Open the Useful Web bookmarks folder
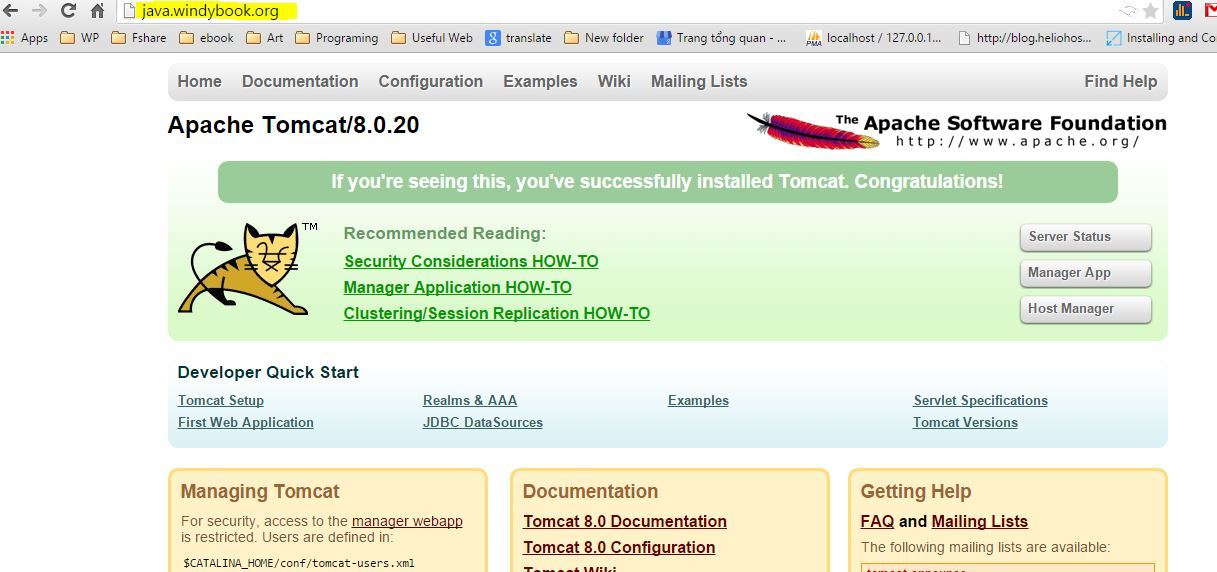 [431, 38]
